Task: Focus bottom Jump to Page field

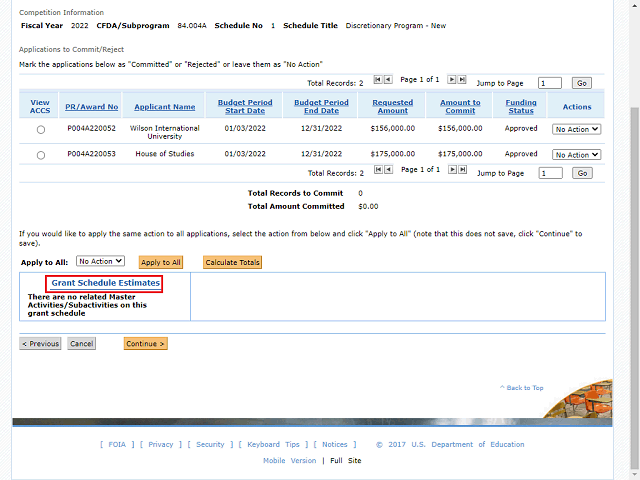Action: click(551, 173)
